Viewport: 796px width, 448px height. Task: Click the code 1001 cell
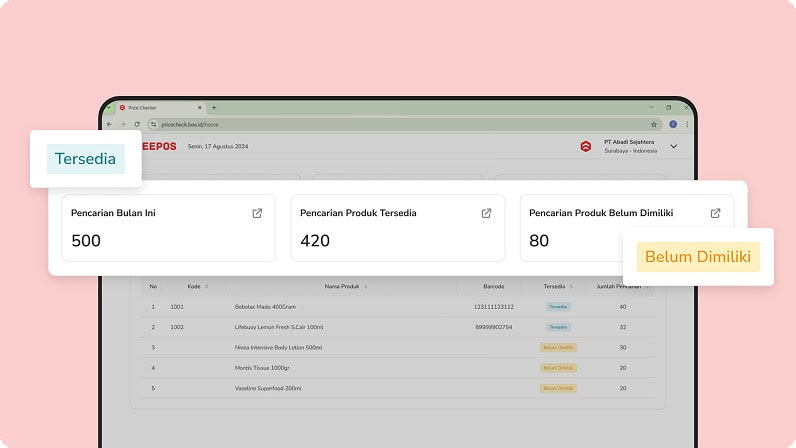[x=177, y=307]
